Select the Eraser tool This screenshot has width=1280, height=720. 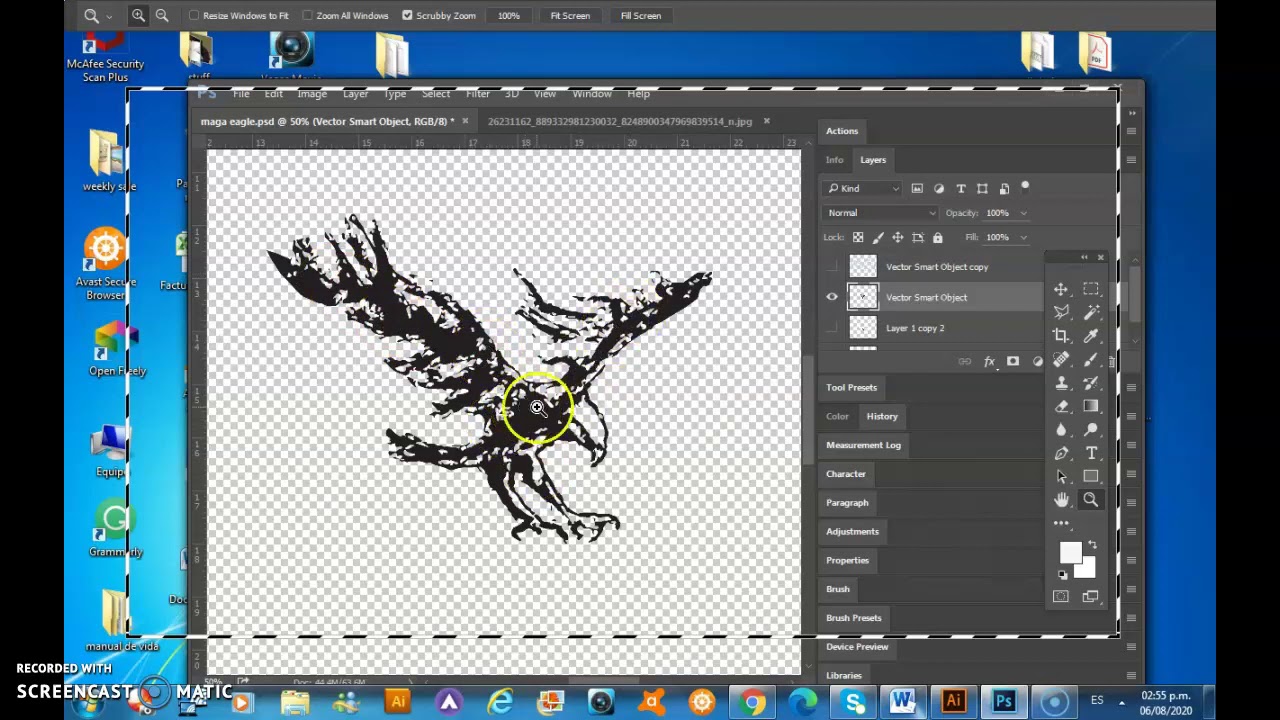pos(1061,406)
